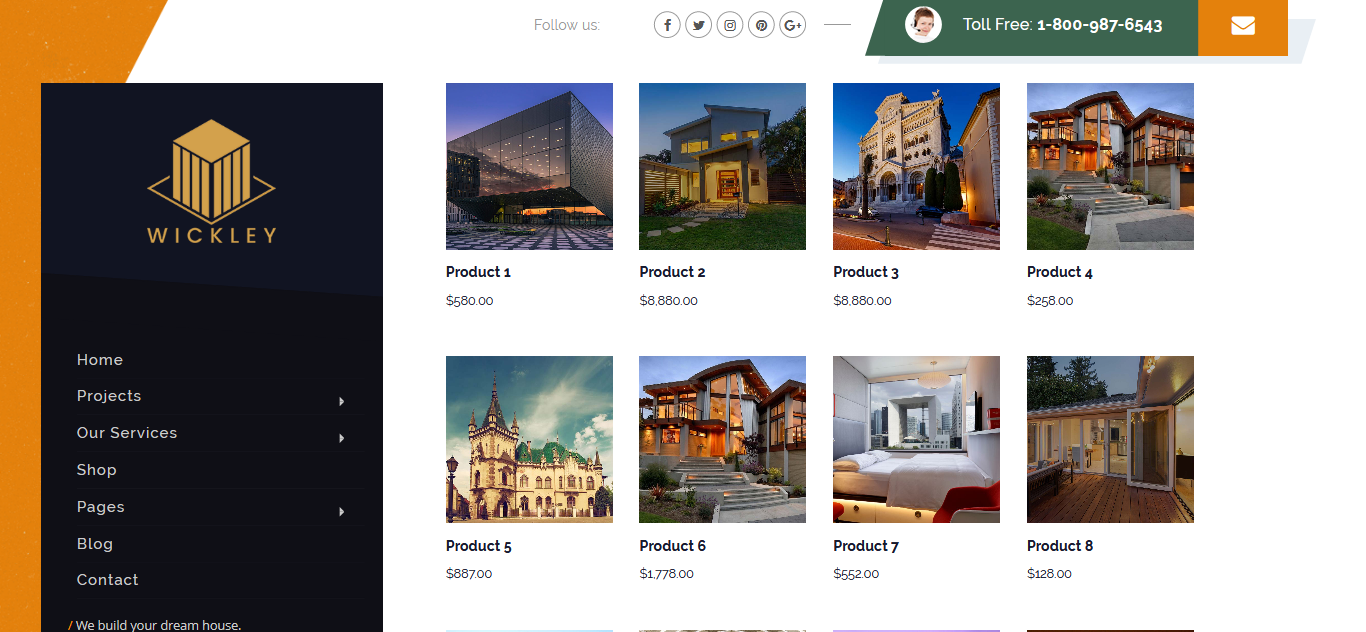Click the Product 4 title link
Screen dimensions: 1366x632
click(1060, 272)
